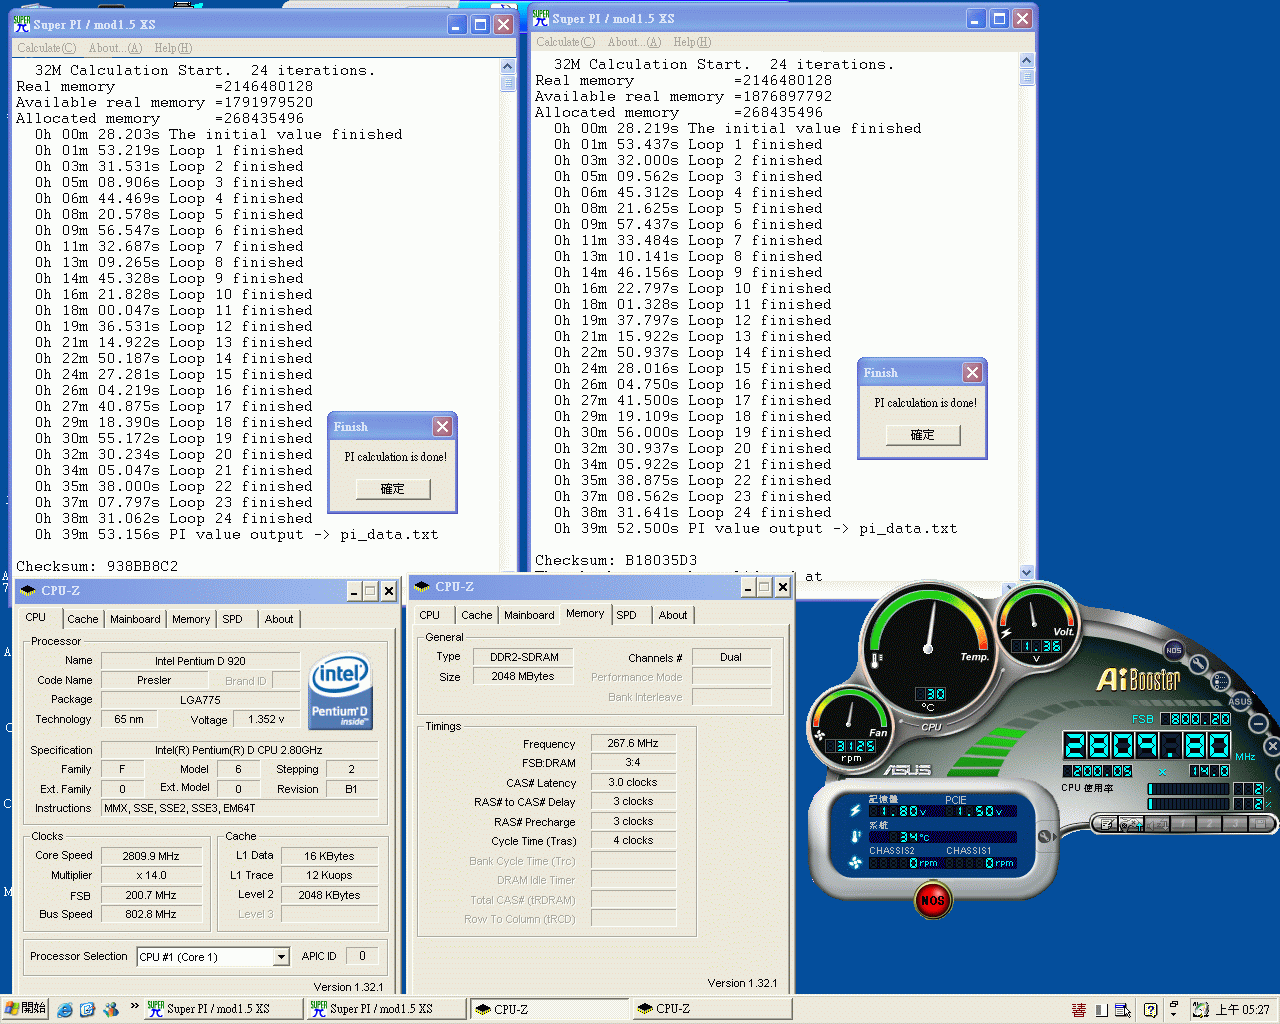
Task: Switch to CPU tab in right CPU-Z
Action: coord(430,615)
